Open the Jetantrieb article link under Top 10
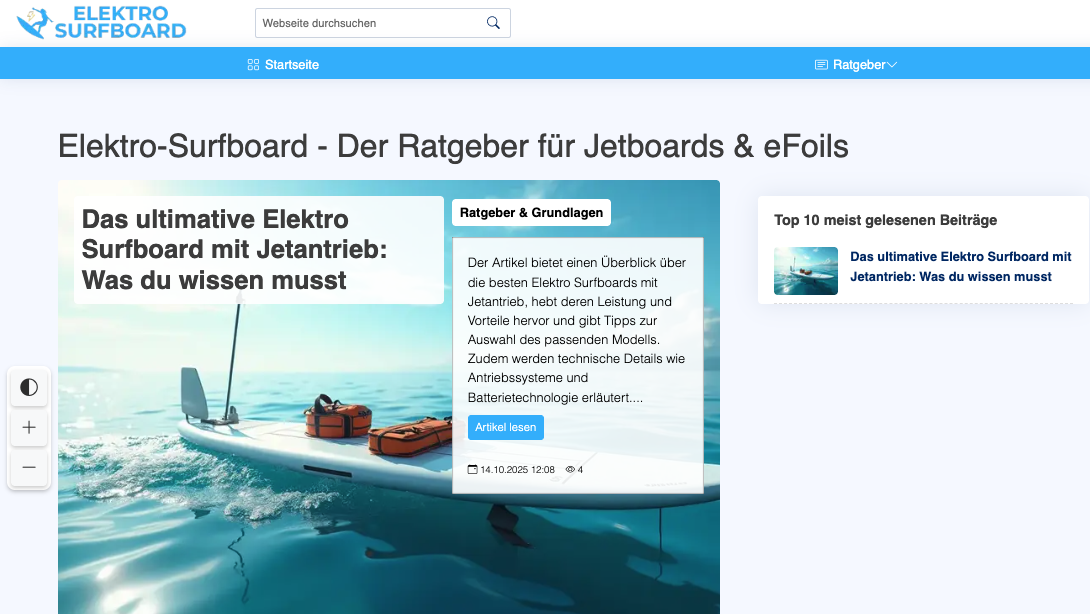Screen dimensions: 1090x614 tap(958, 266)
